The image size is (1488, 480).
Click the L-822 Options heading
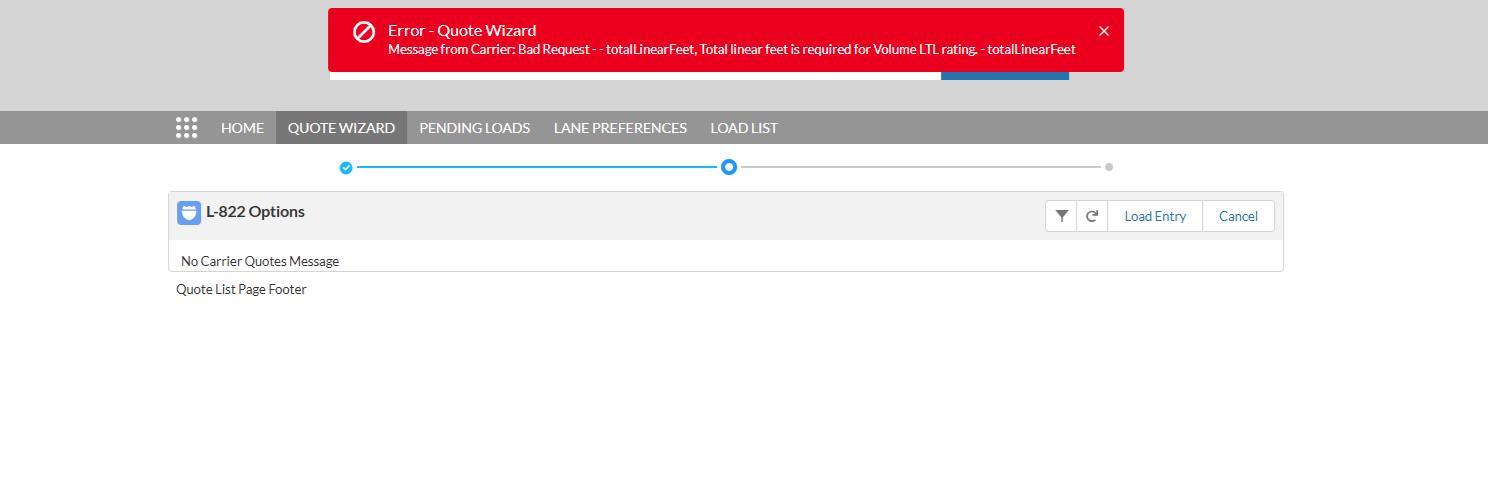click(255, 212)
